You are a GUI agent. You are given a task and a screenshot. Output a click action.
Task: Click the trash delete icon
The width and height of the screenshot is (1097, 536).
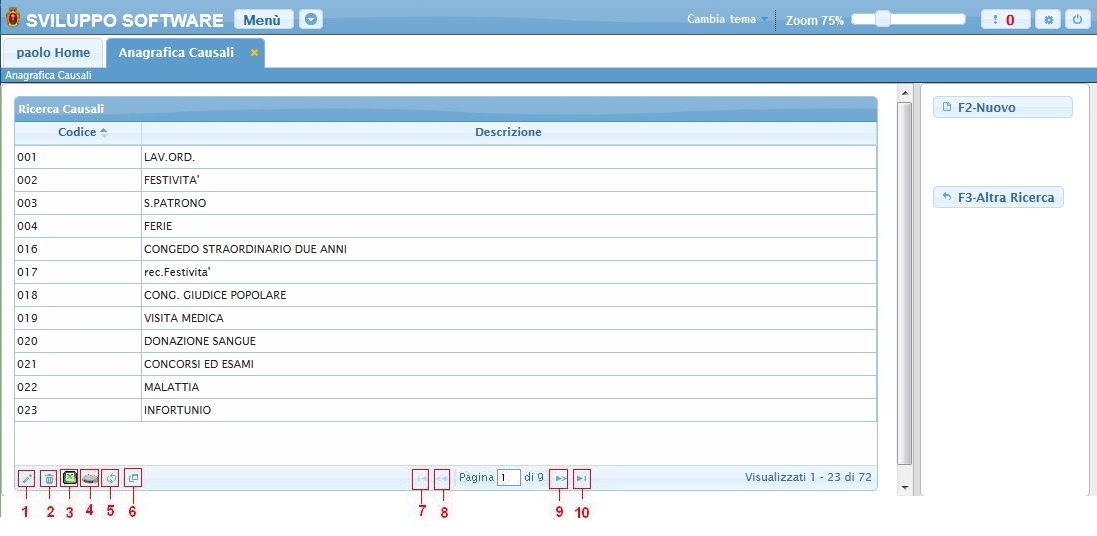coord(48,479)
